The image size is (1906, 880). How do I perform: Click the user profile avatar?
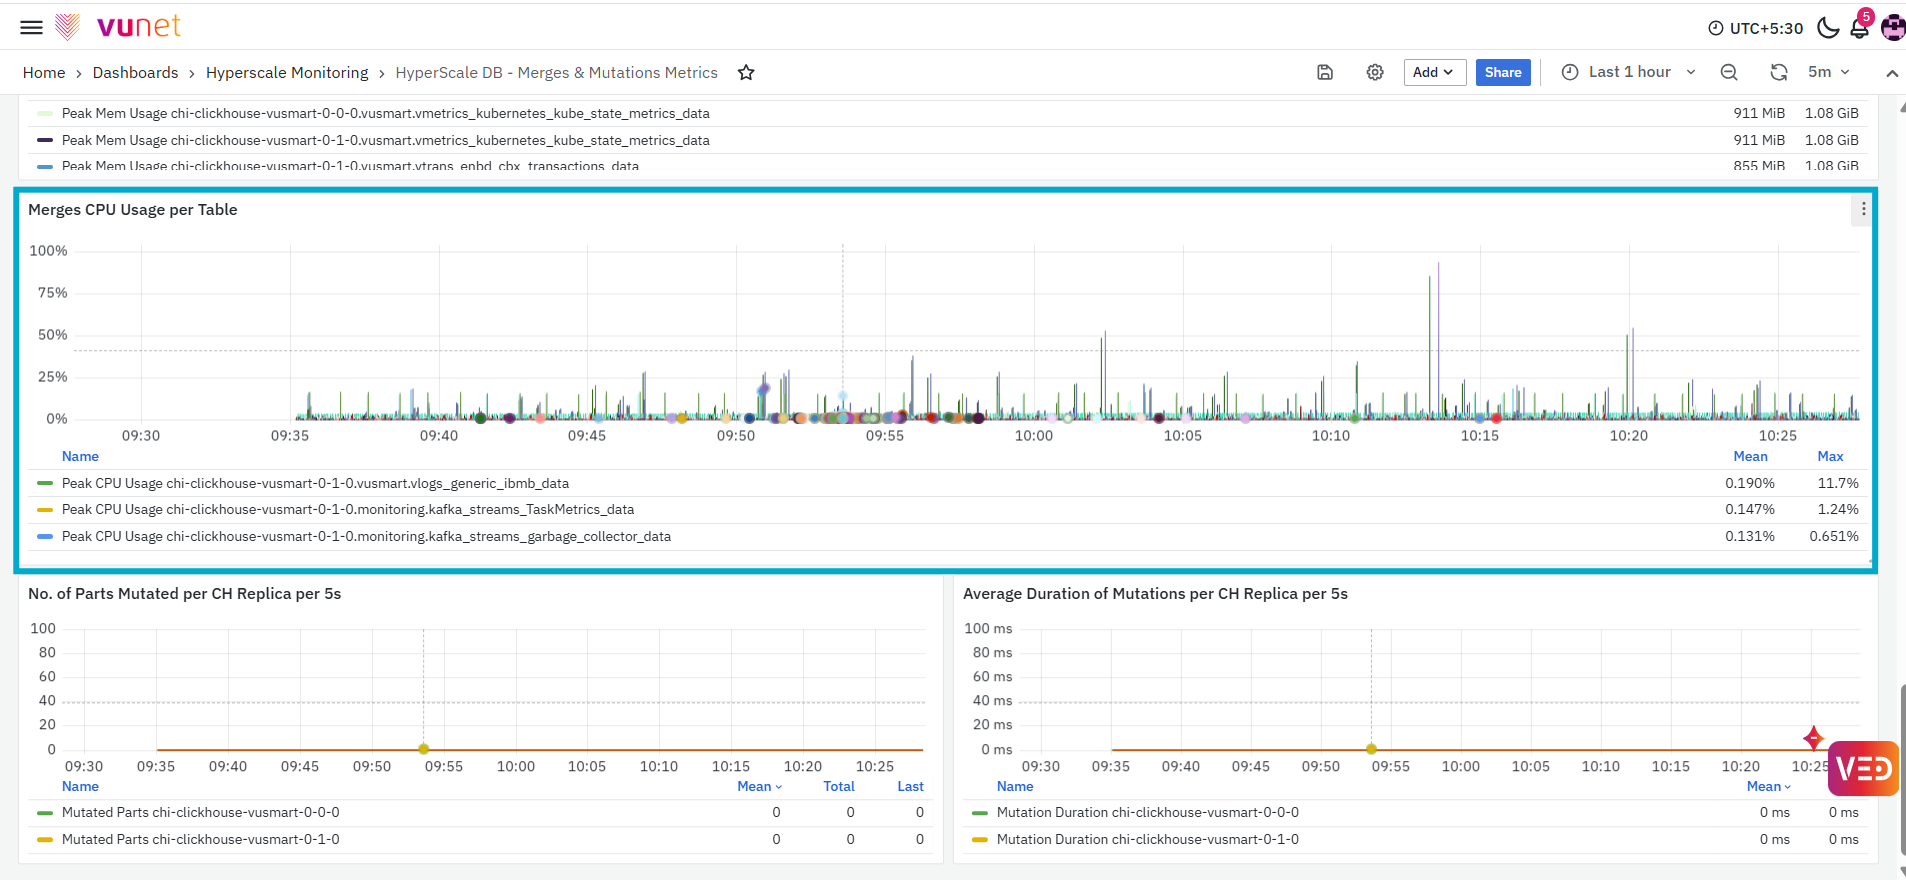1893,28
